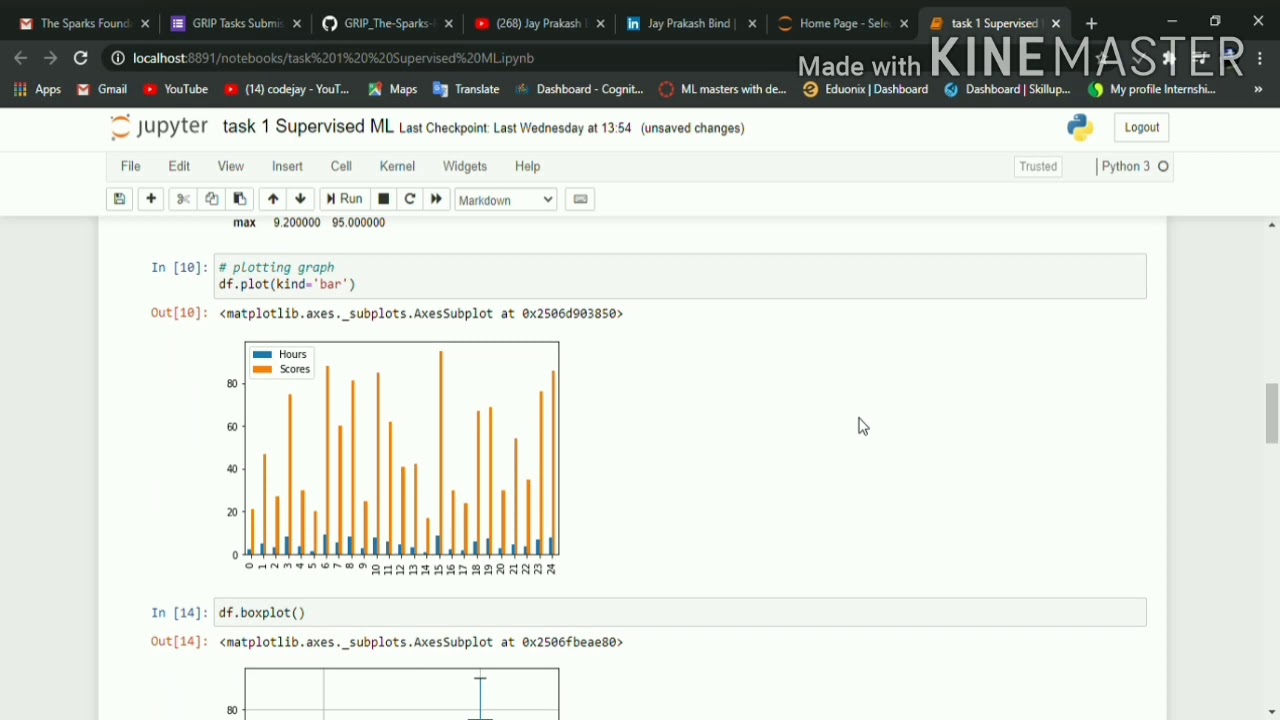
Task: Open the File menu
Action: point(131,166)
